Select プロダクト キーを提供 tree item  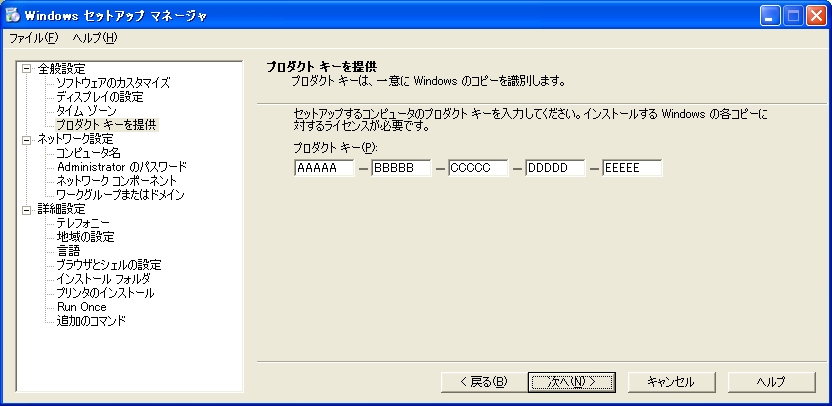tap(107, 125)
